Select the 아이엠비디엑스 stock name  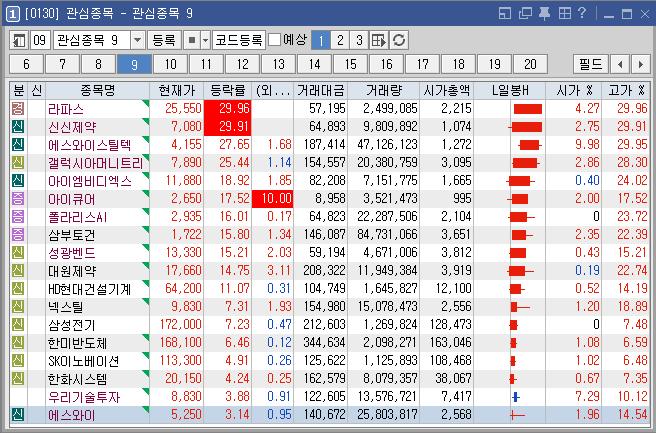(90, 181)
